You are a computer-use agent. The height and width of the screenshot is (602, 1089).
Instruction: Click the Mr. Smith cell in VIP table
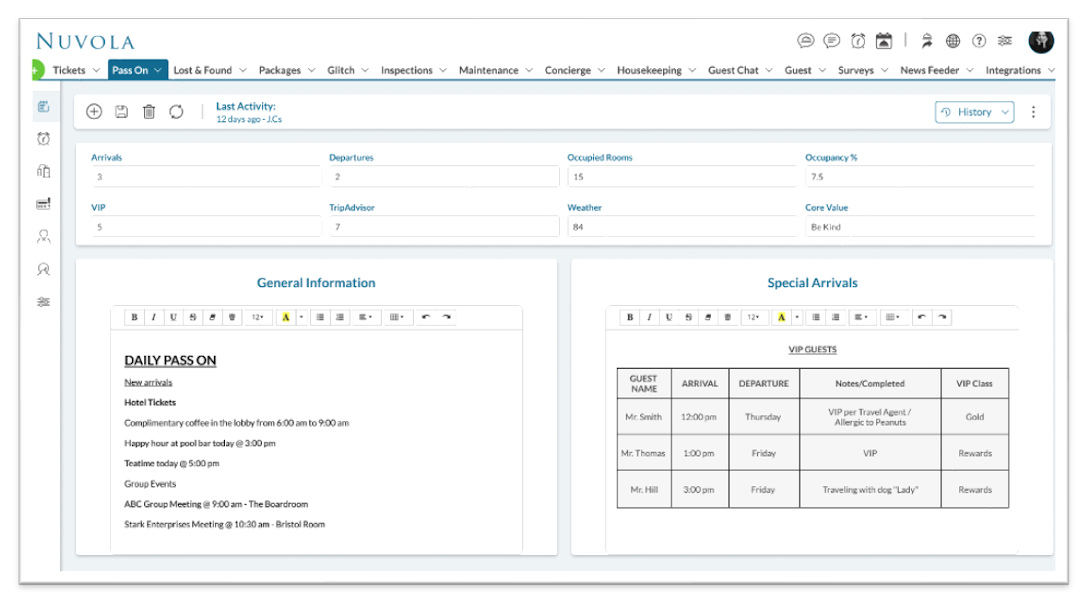644,417
